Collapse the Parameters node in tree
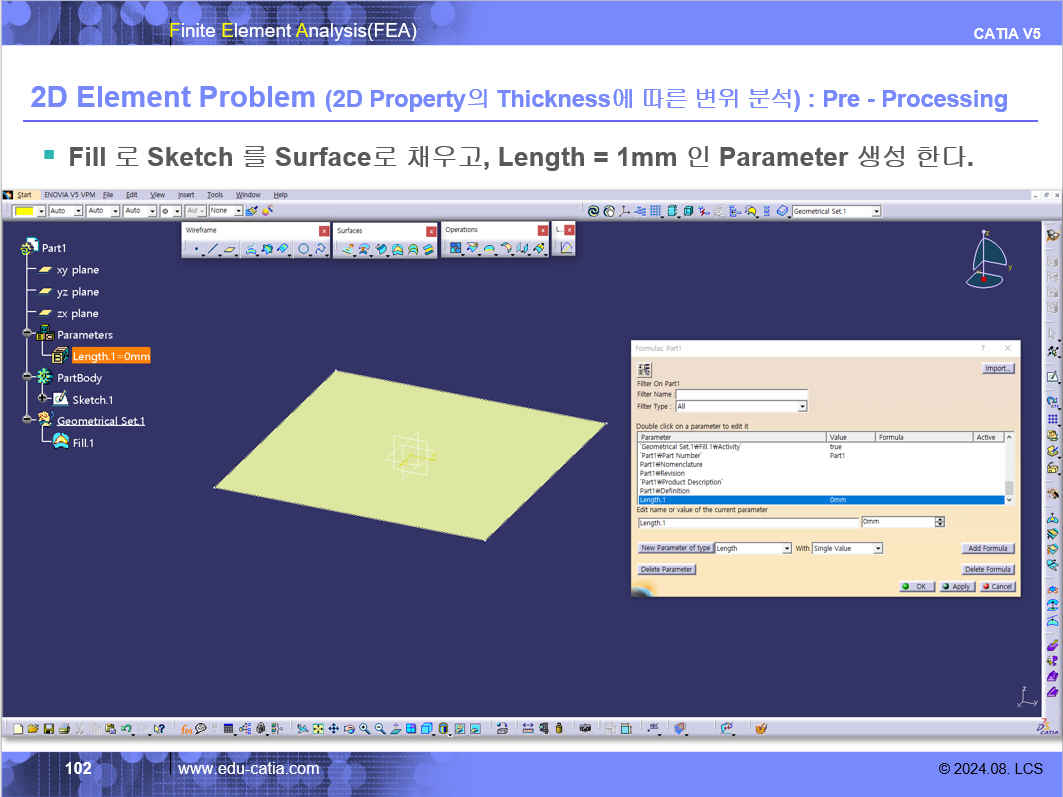 click(x=28, y=334)
